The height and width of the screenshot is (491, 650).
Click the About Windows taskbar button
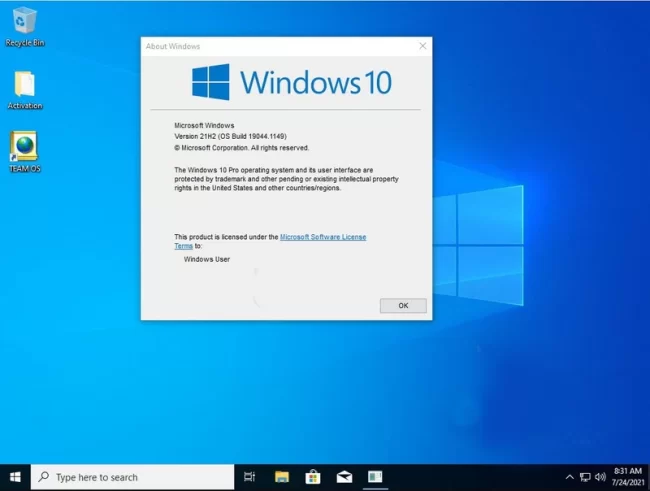point(374,477)
